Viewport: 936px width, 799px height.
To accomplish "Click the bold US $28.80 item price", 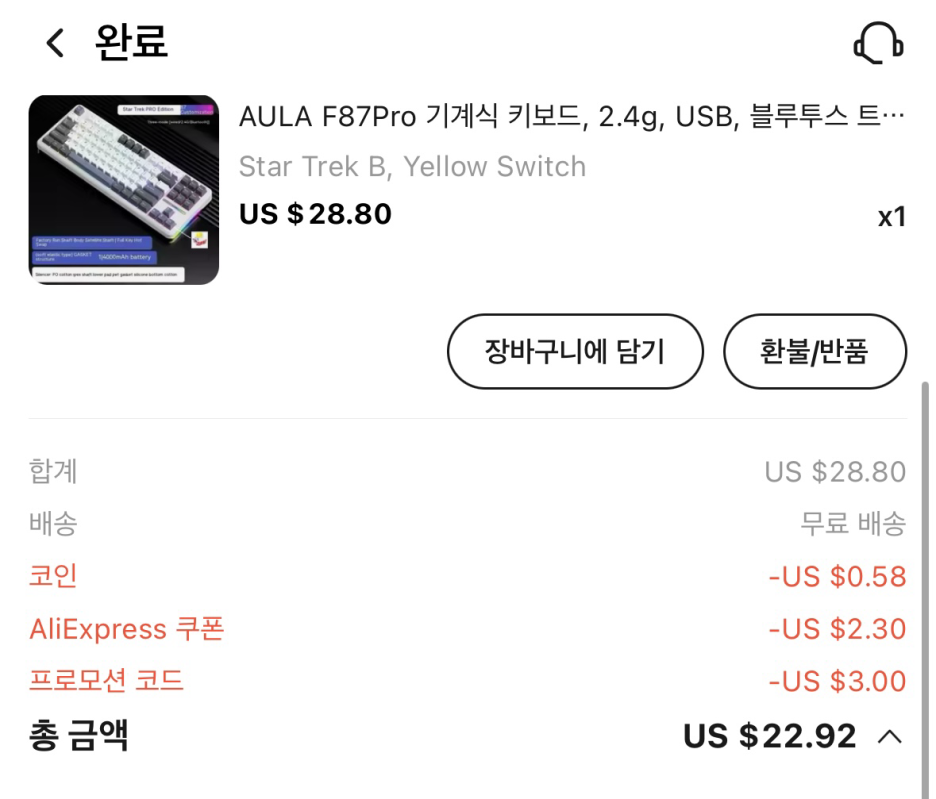I will [315, 214].
